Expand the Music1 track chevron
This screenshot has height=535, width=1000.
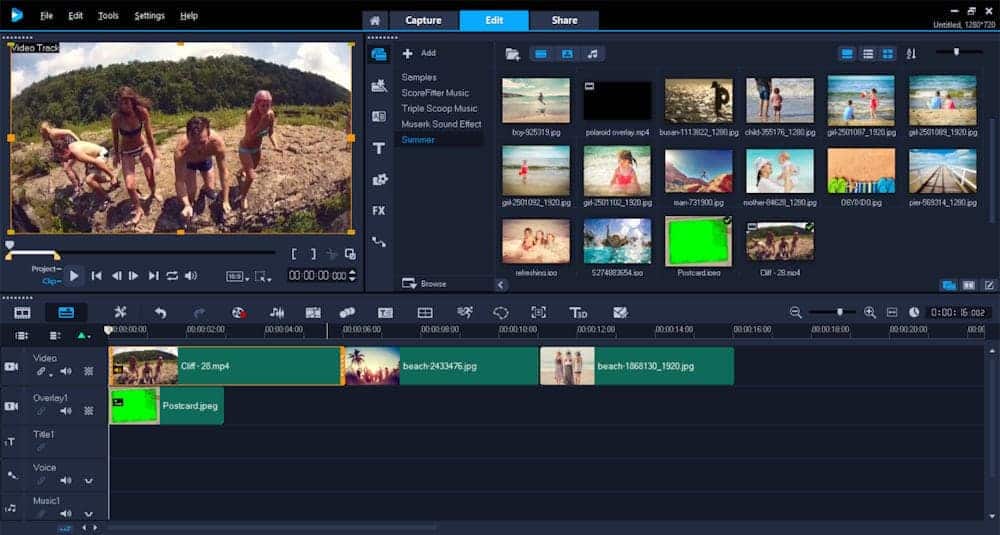(x=88, y=513)
